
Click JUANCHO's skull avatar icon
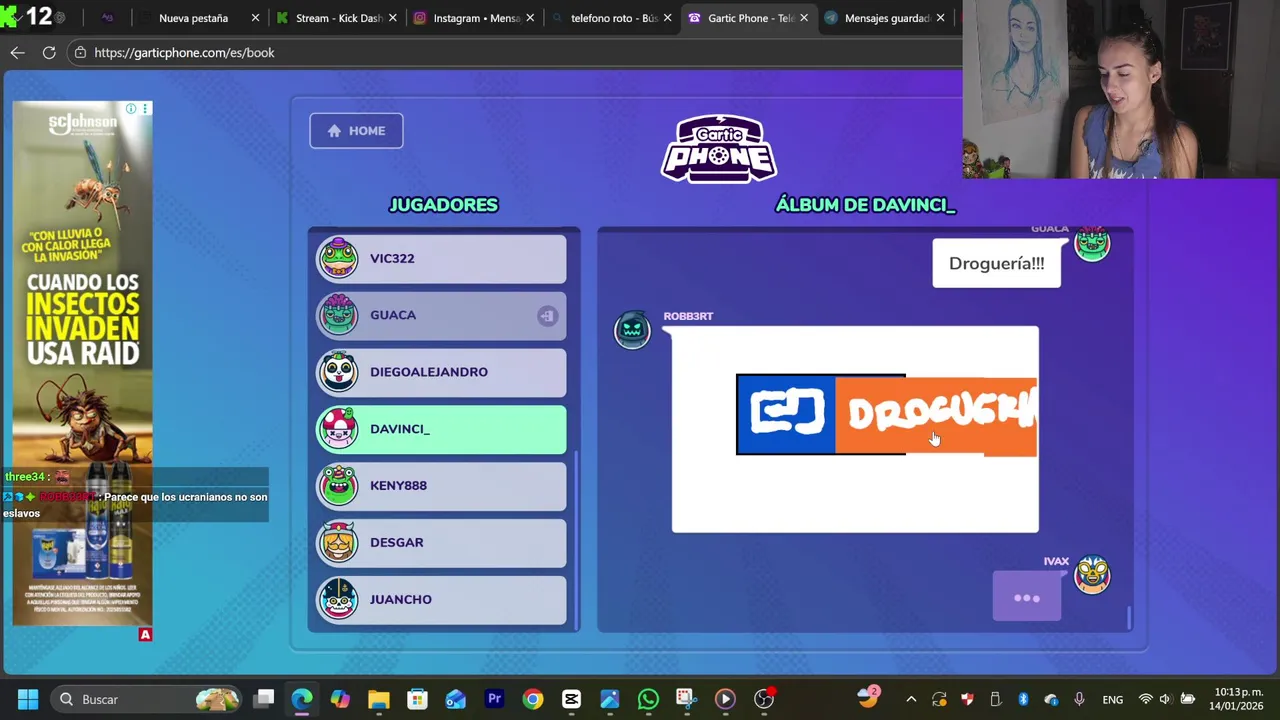(x=338, y=599)
